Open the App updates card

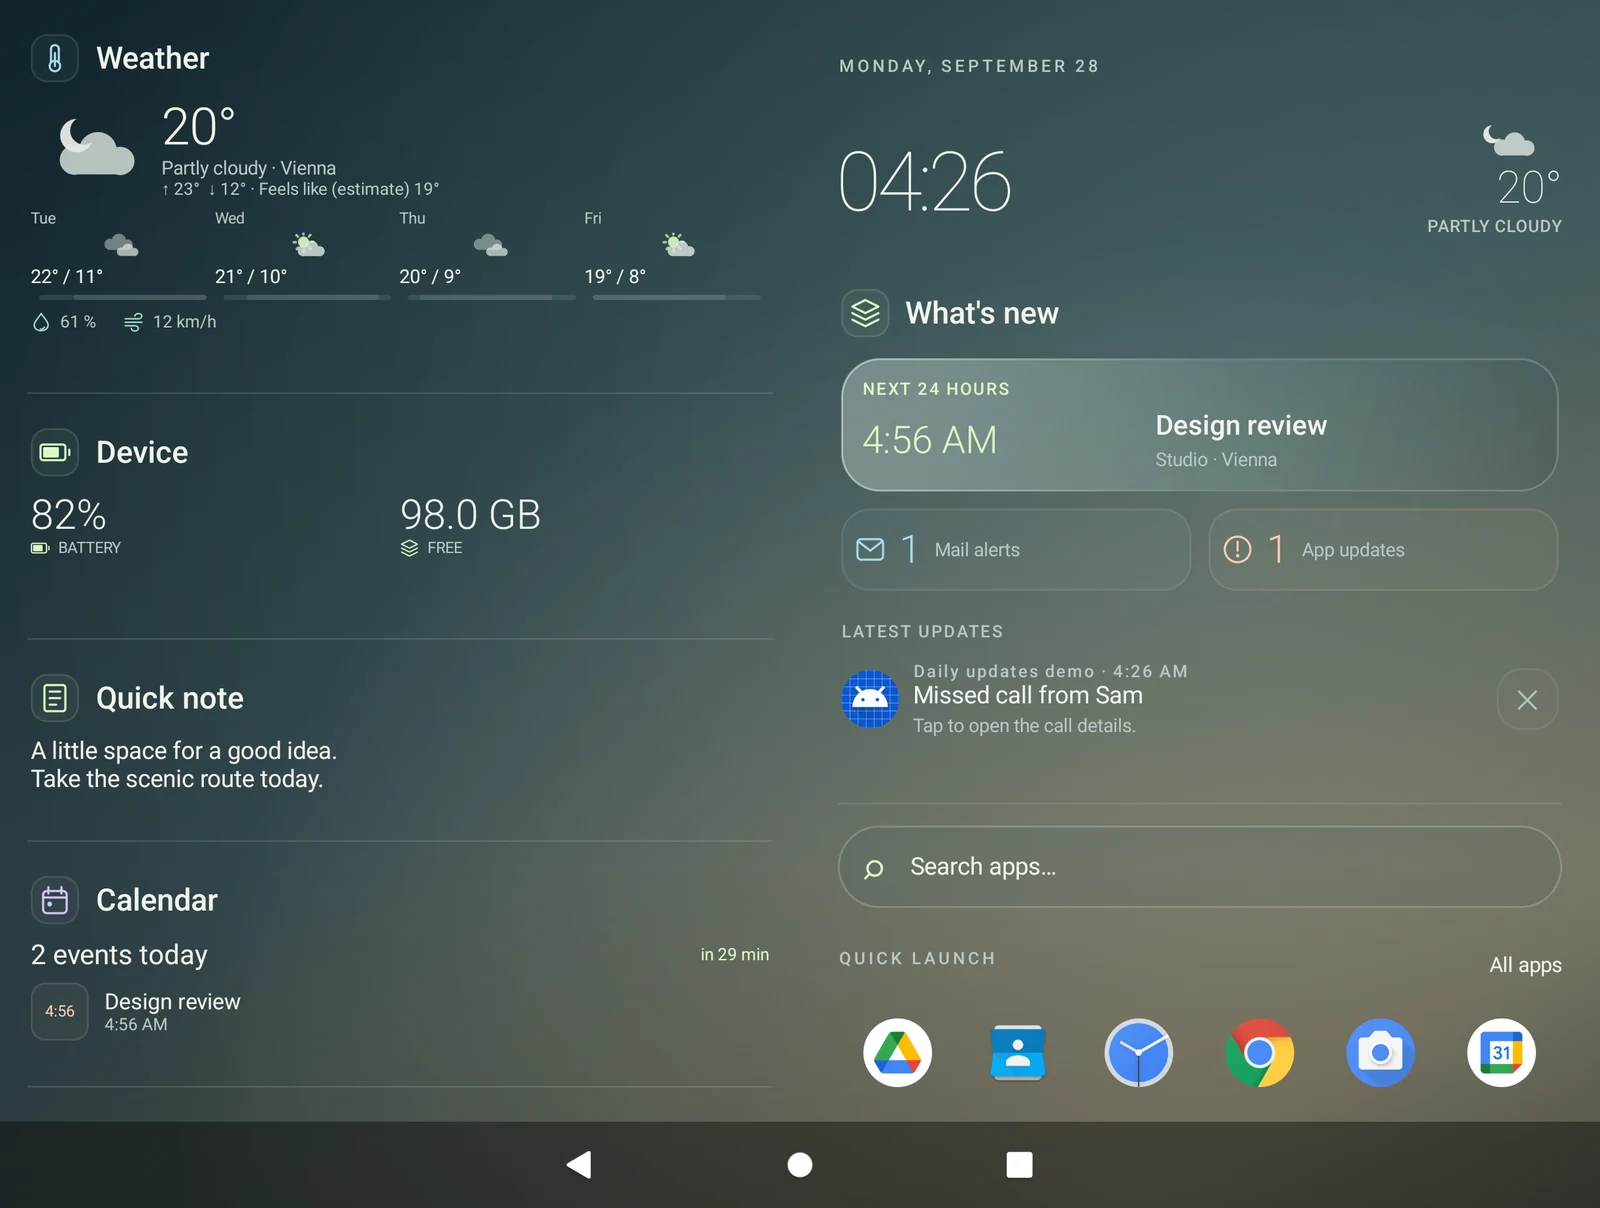click(1383, 550)
